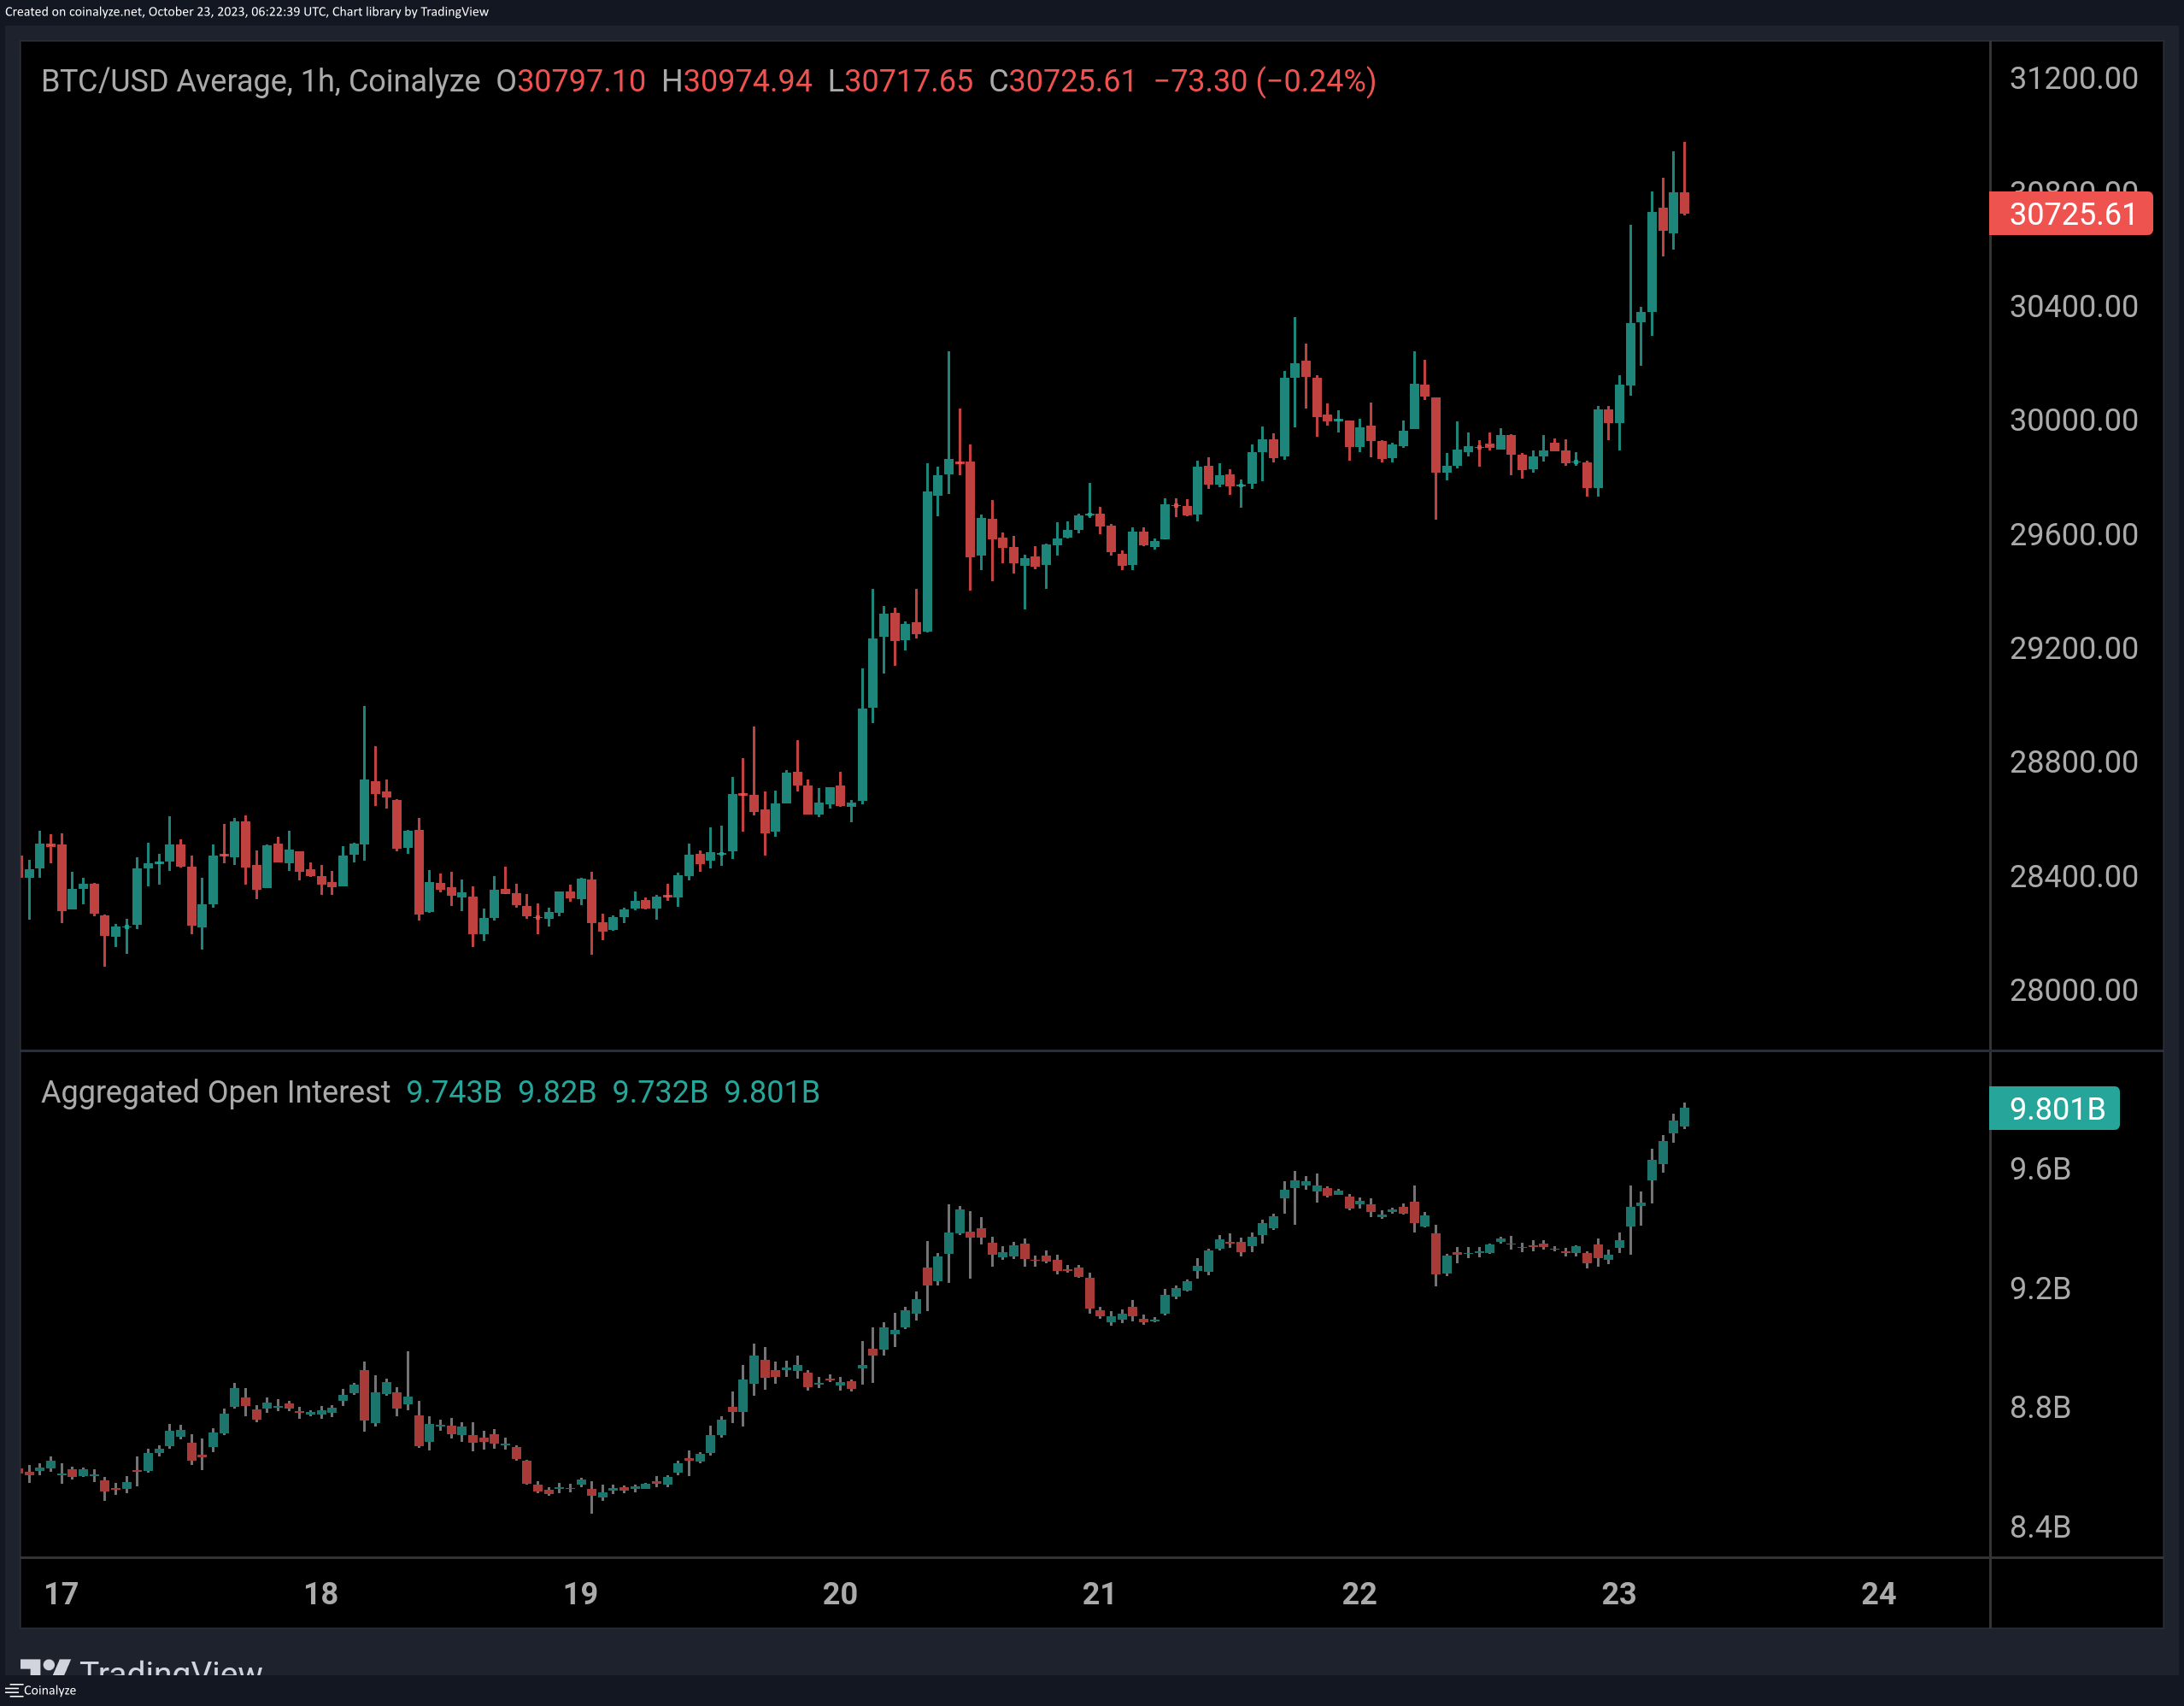Open the TradingView wordmark link
2184x1706 pixels.
click(x=171, y=1668)
